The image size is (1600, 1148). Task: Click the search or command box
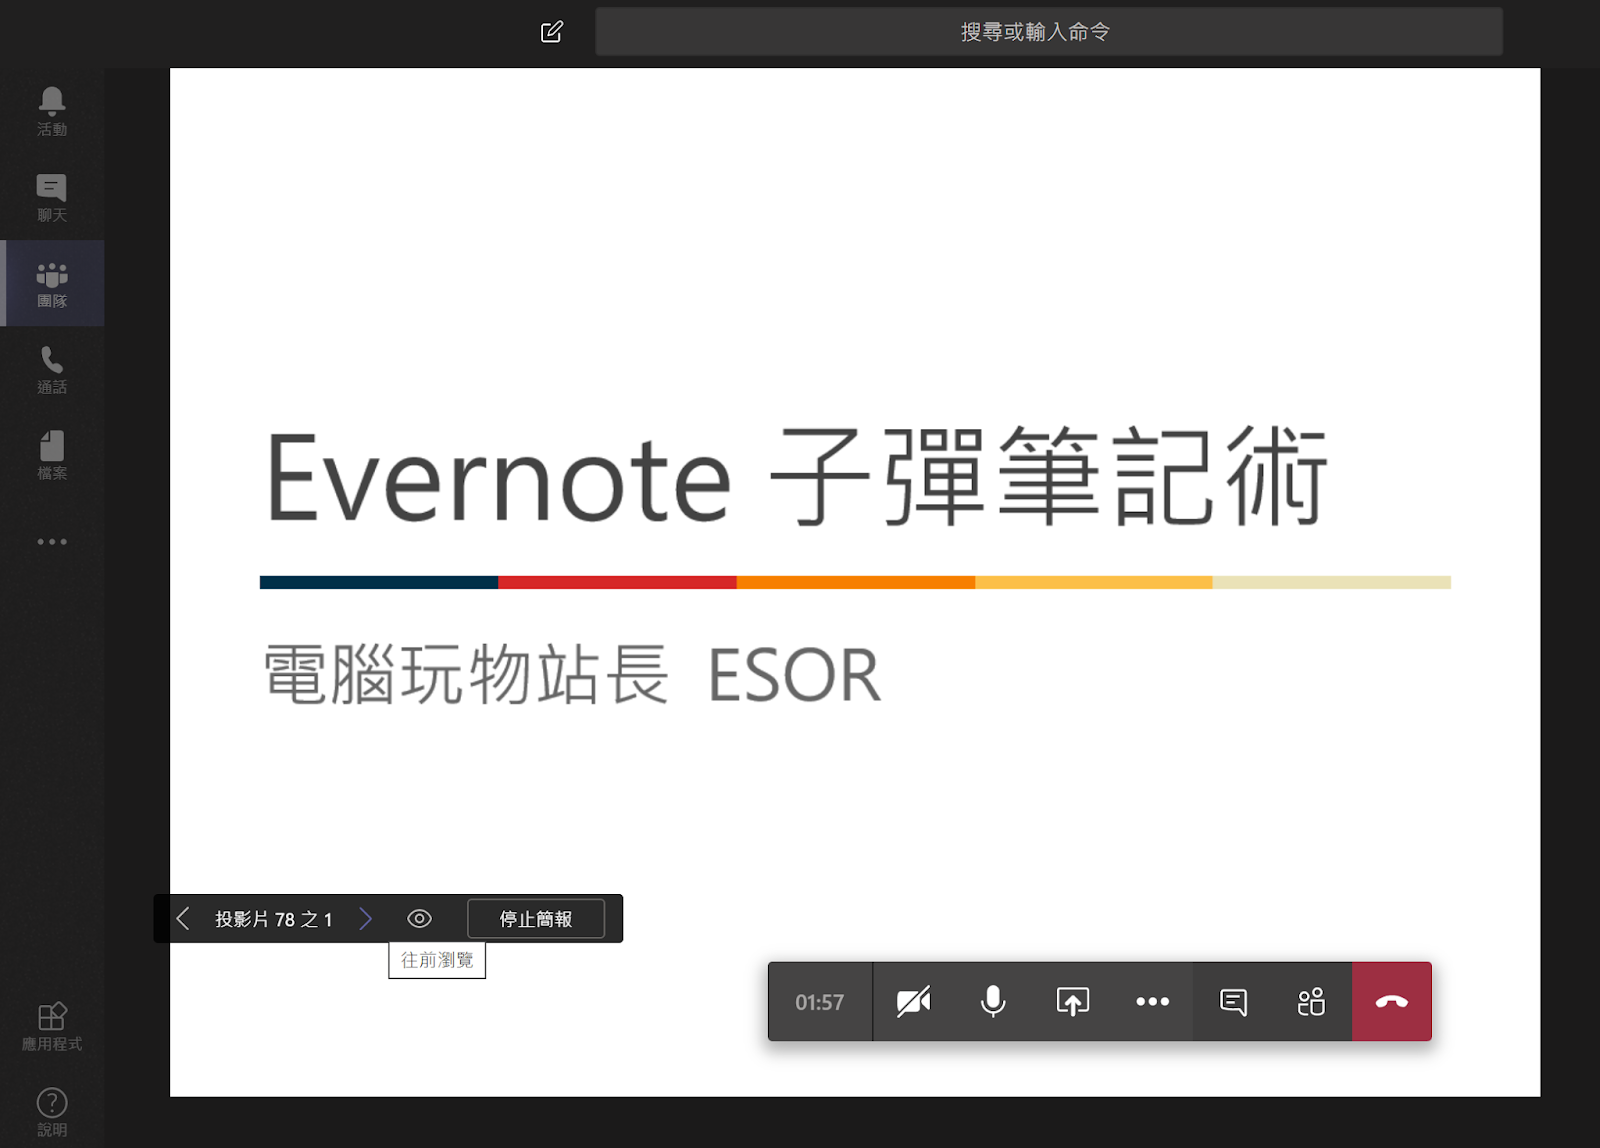[x=1048, y=32]
